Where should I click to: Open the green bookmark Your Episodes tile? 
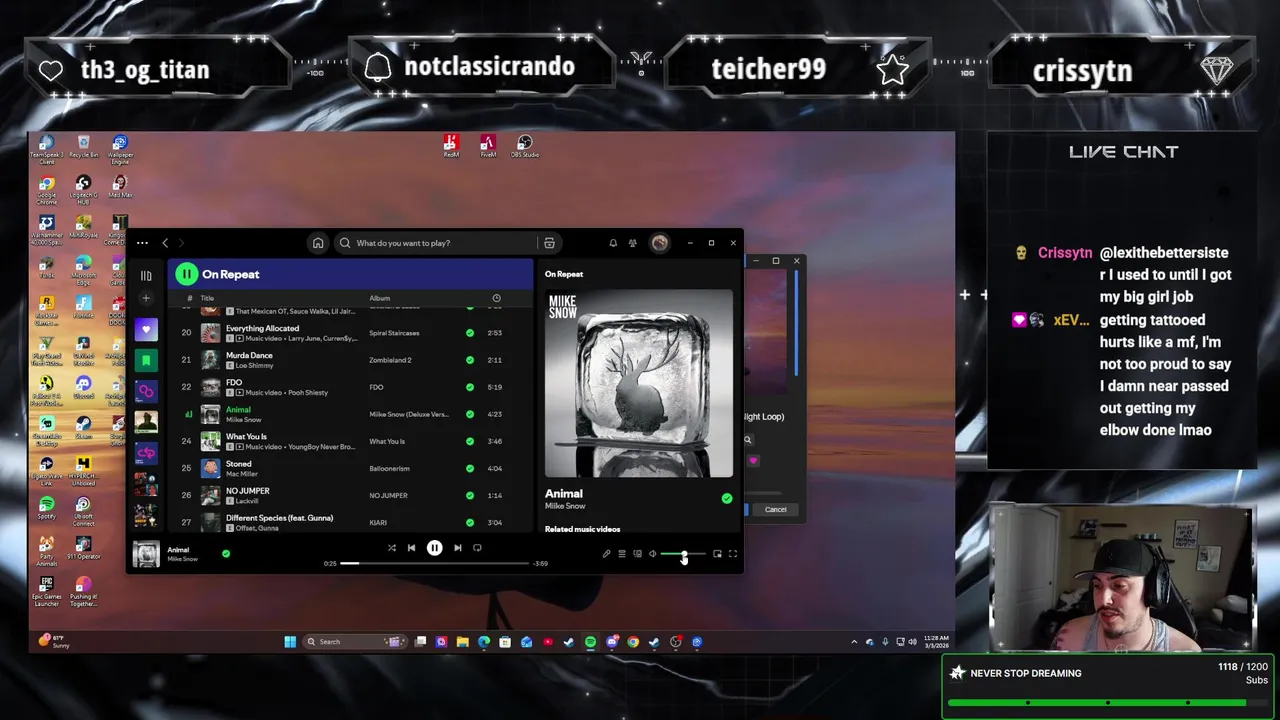tap(146, 360)
